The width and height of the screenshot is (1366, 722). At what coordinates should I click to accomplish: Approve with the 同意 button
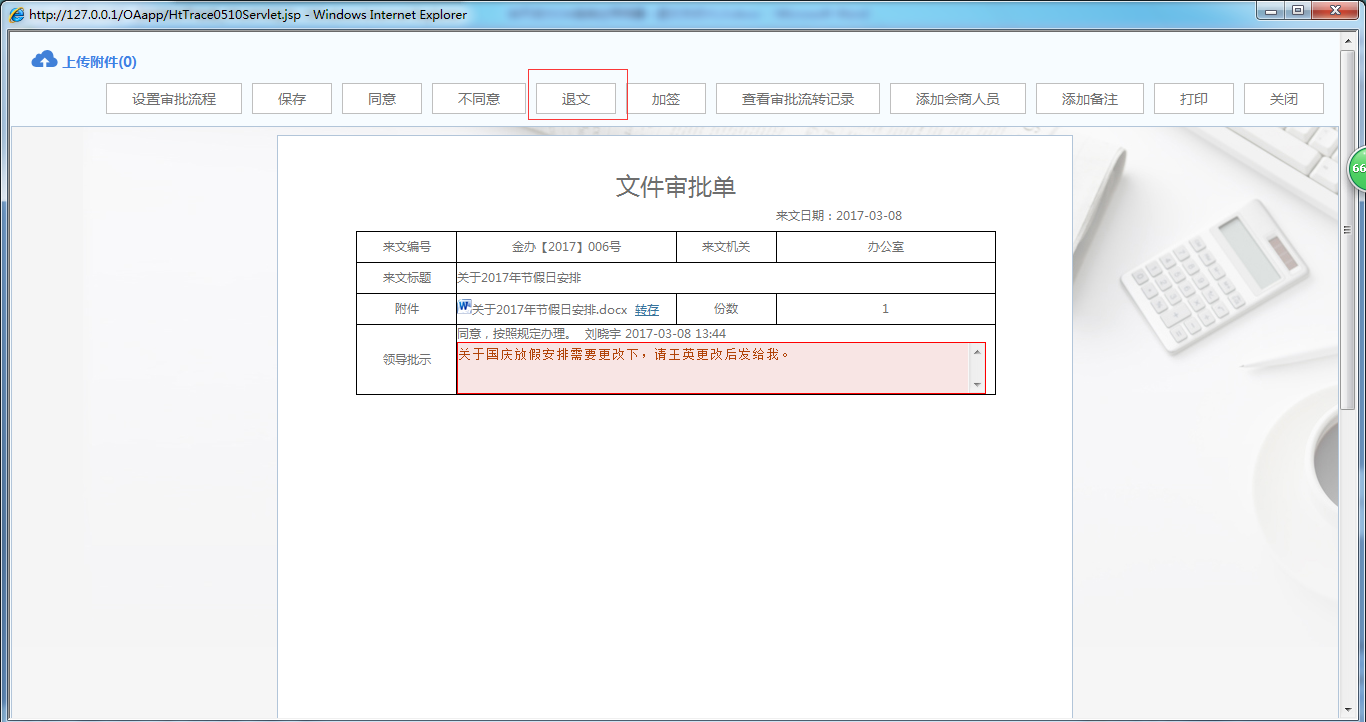click(x=382, y=99)
